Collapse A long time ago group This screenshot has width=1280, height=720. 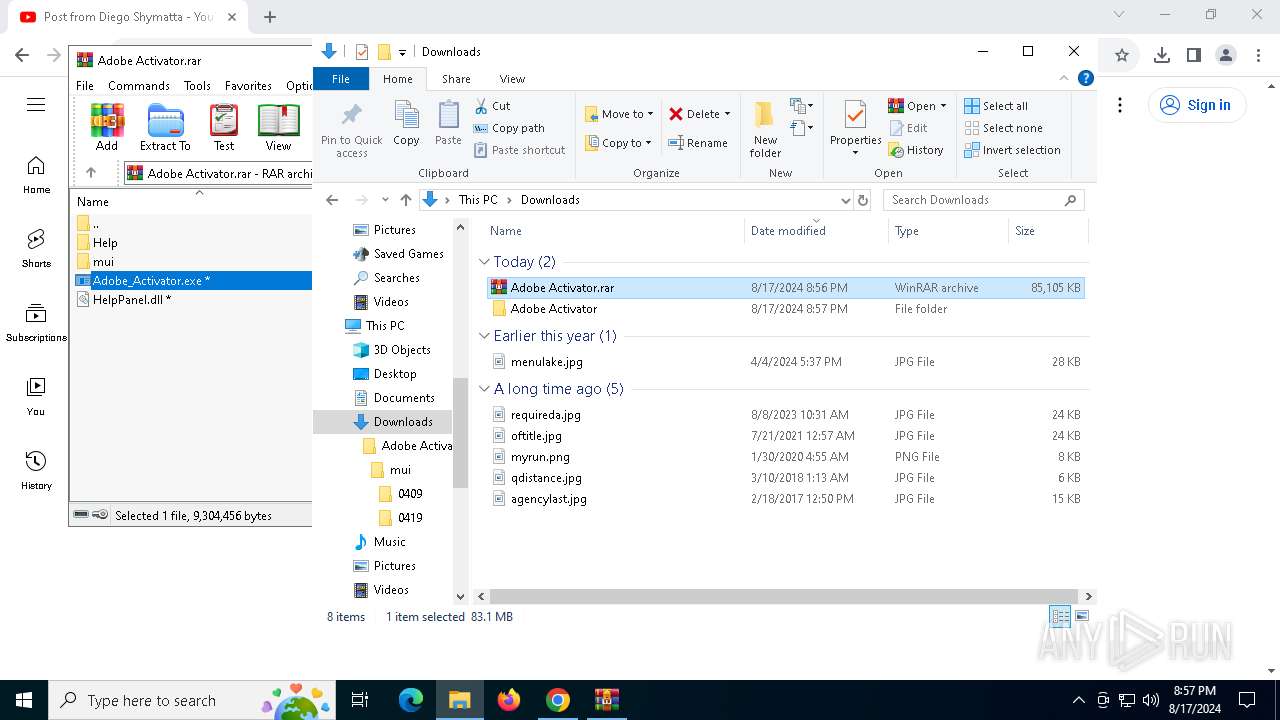(x=485, y=389)
